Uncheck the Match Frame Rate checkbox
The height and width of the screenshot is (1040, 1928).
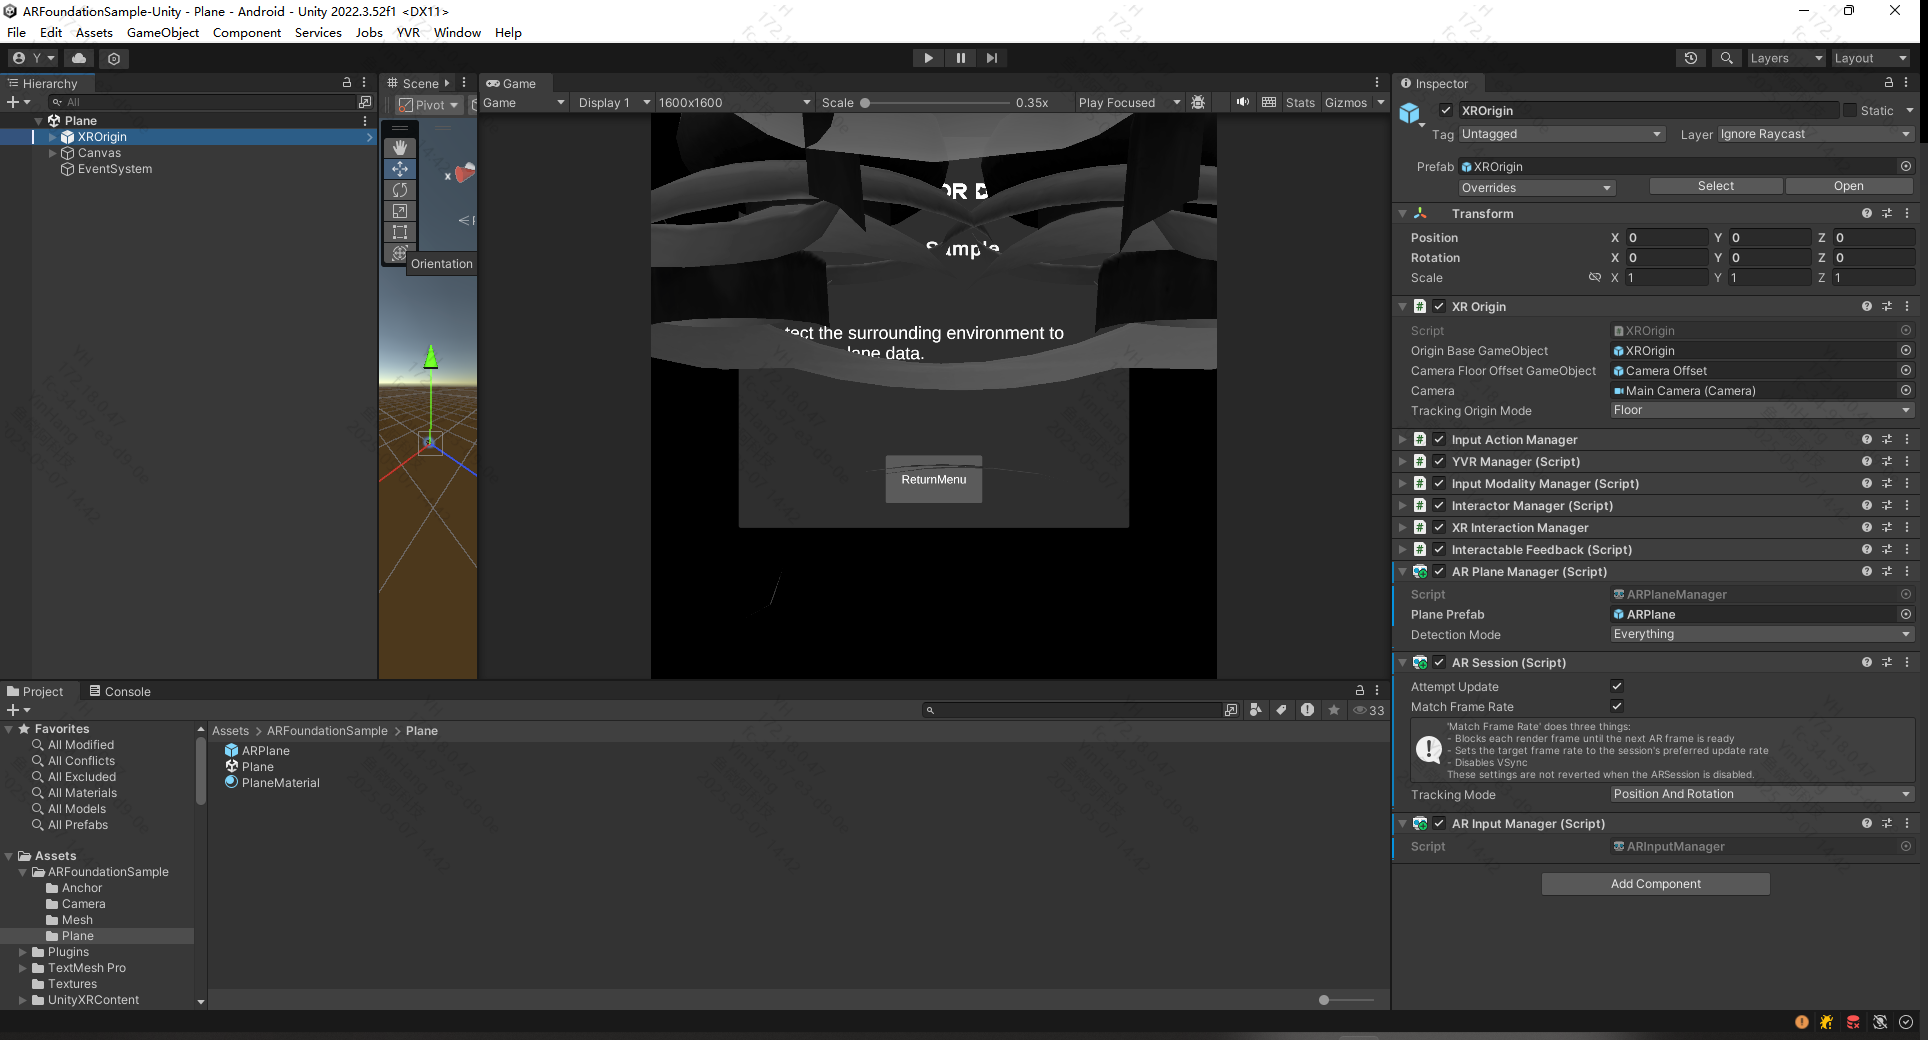[x=1617, y=706]
